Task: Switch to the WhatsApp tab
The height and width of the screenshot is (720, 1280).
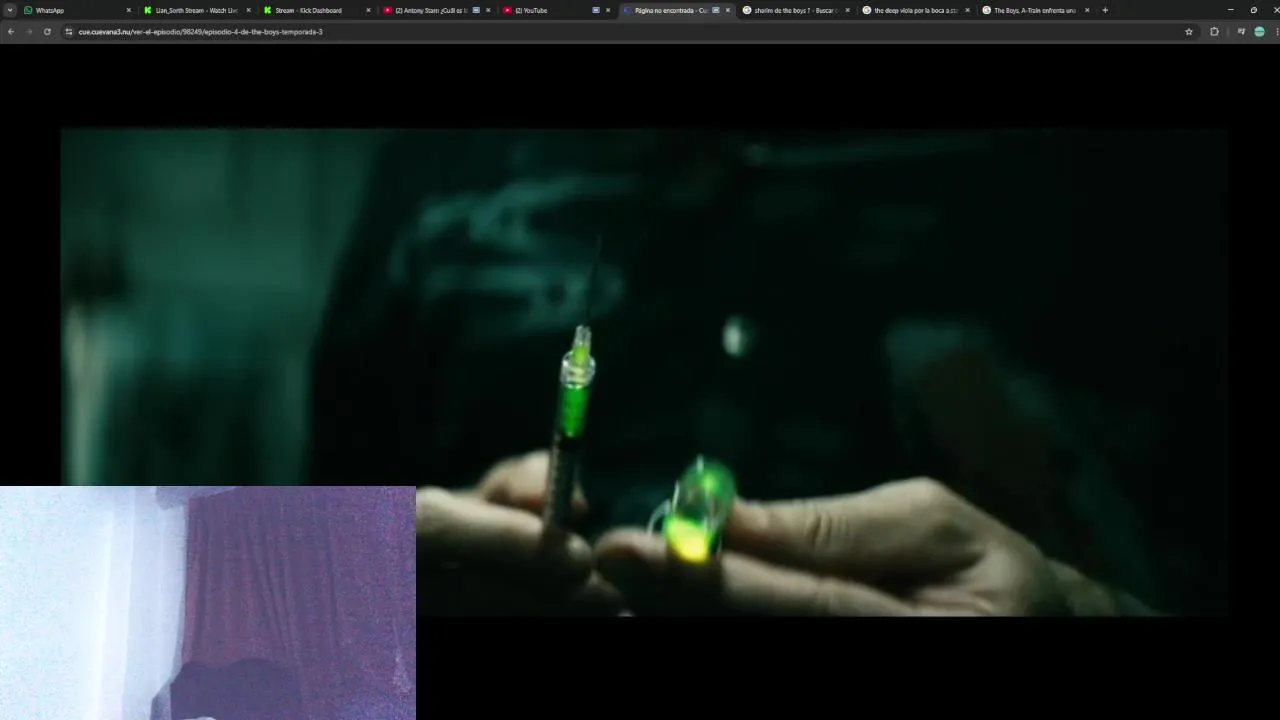Action: point(75,10)
